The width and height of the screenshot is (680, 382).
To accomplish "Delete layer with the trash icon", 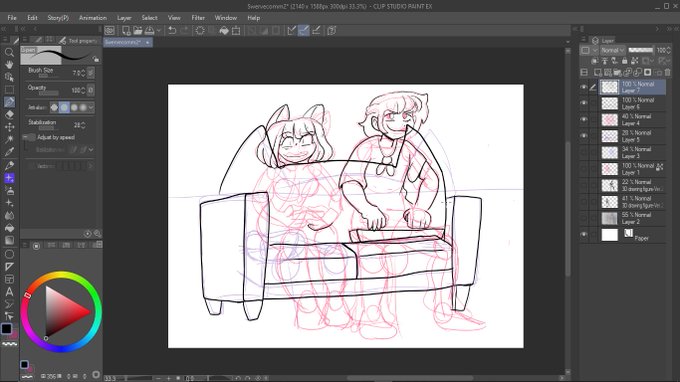I will (667, 72).
